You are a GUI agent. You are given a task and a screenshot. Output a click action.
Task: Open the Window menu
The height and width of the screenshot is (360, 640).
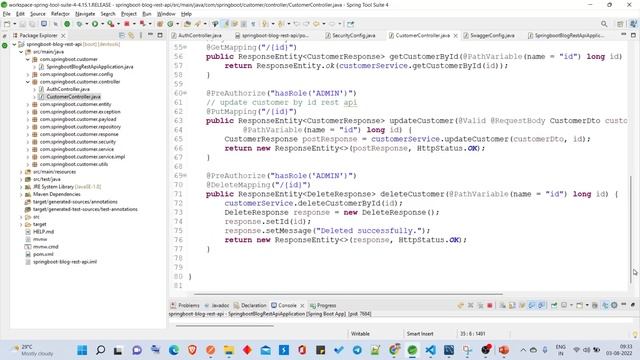(166, 14)
